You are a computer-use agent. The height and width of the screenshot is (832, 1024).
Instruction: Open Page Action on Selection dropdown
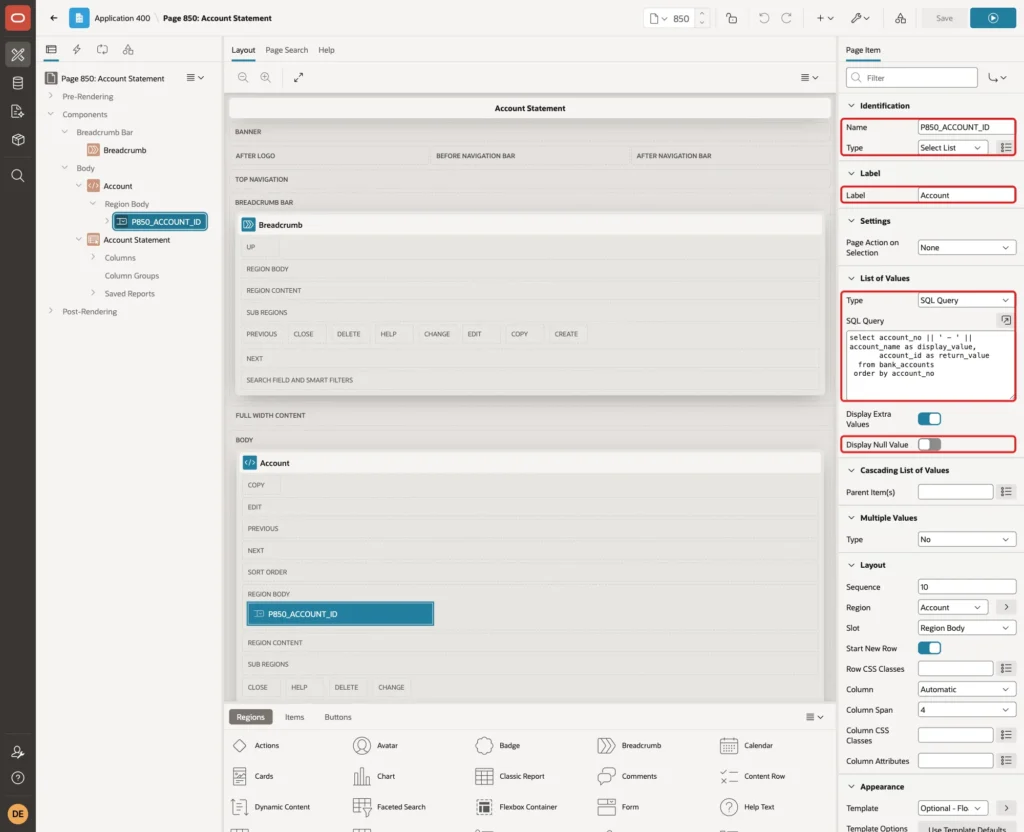(x=967, y=248)
